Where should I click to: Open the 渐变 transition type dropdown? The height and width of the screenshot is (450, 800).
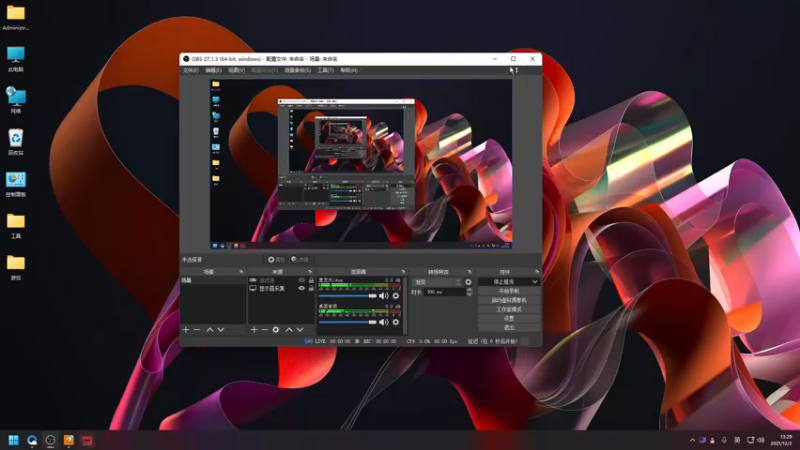[437, 282]
